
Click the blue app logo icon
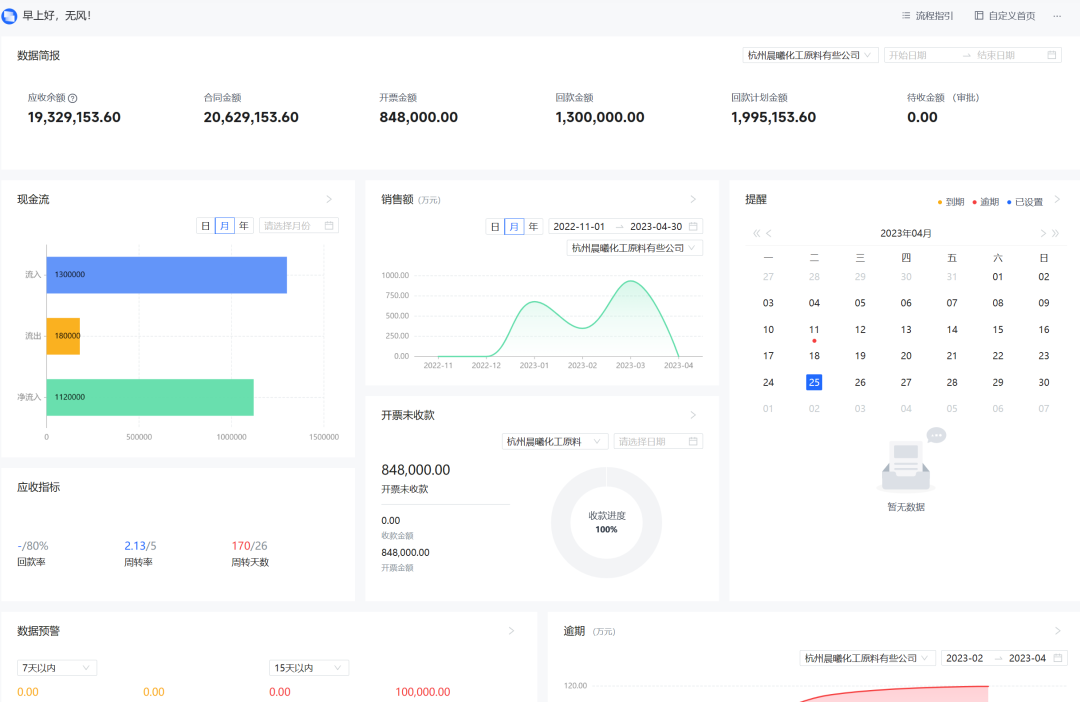pos(9,15)
